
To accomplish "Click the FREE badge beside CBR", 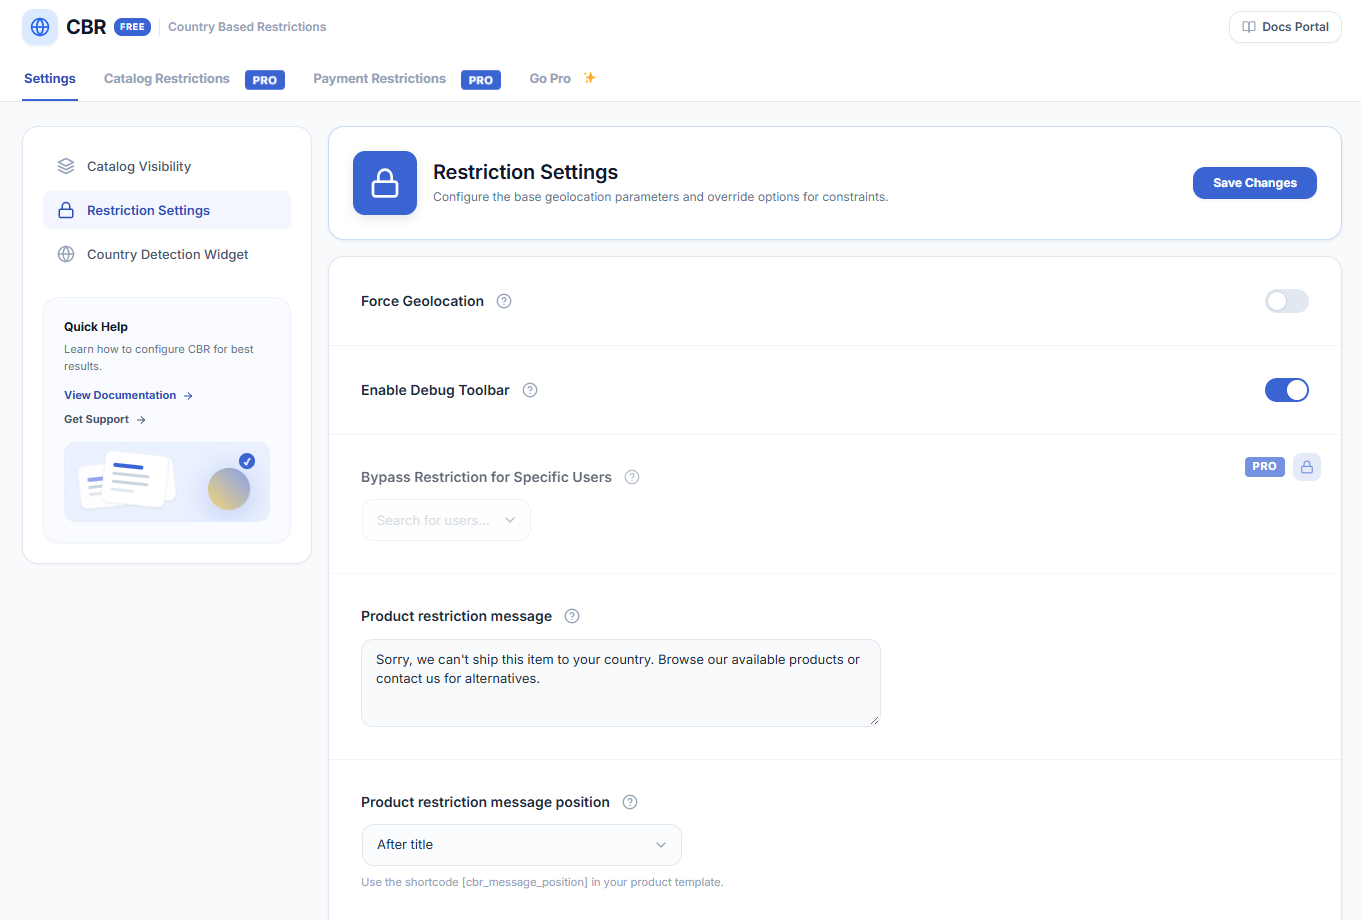I will coord(132,27).
